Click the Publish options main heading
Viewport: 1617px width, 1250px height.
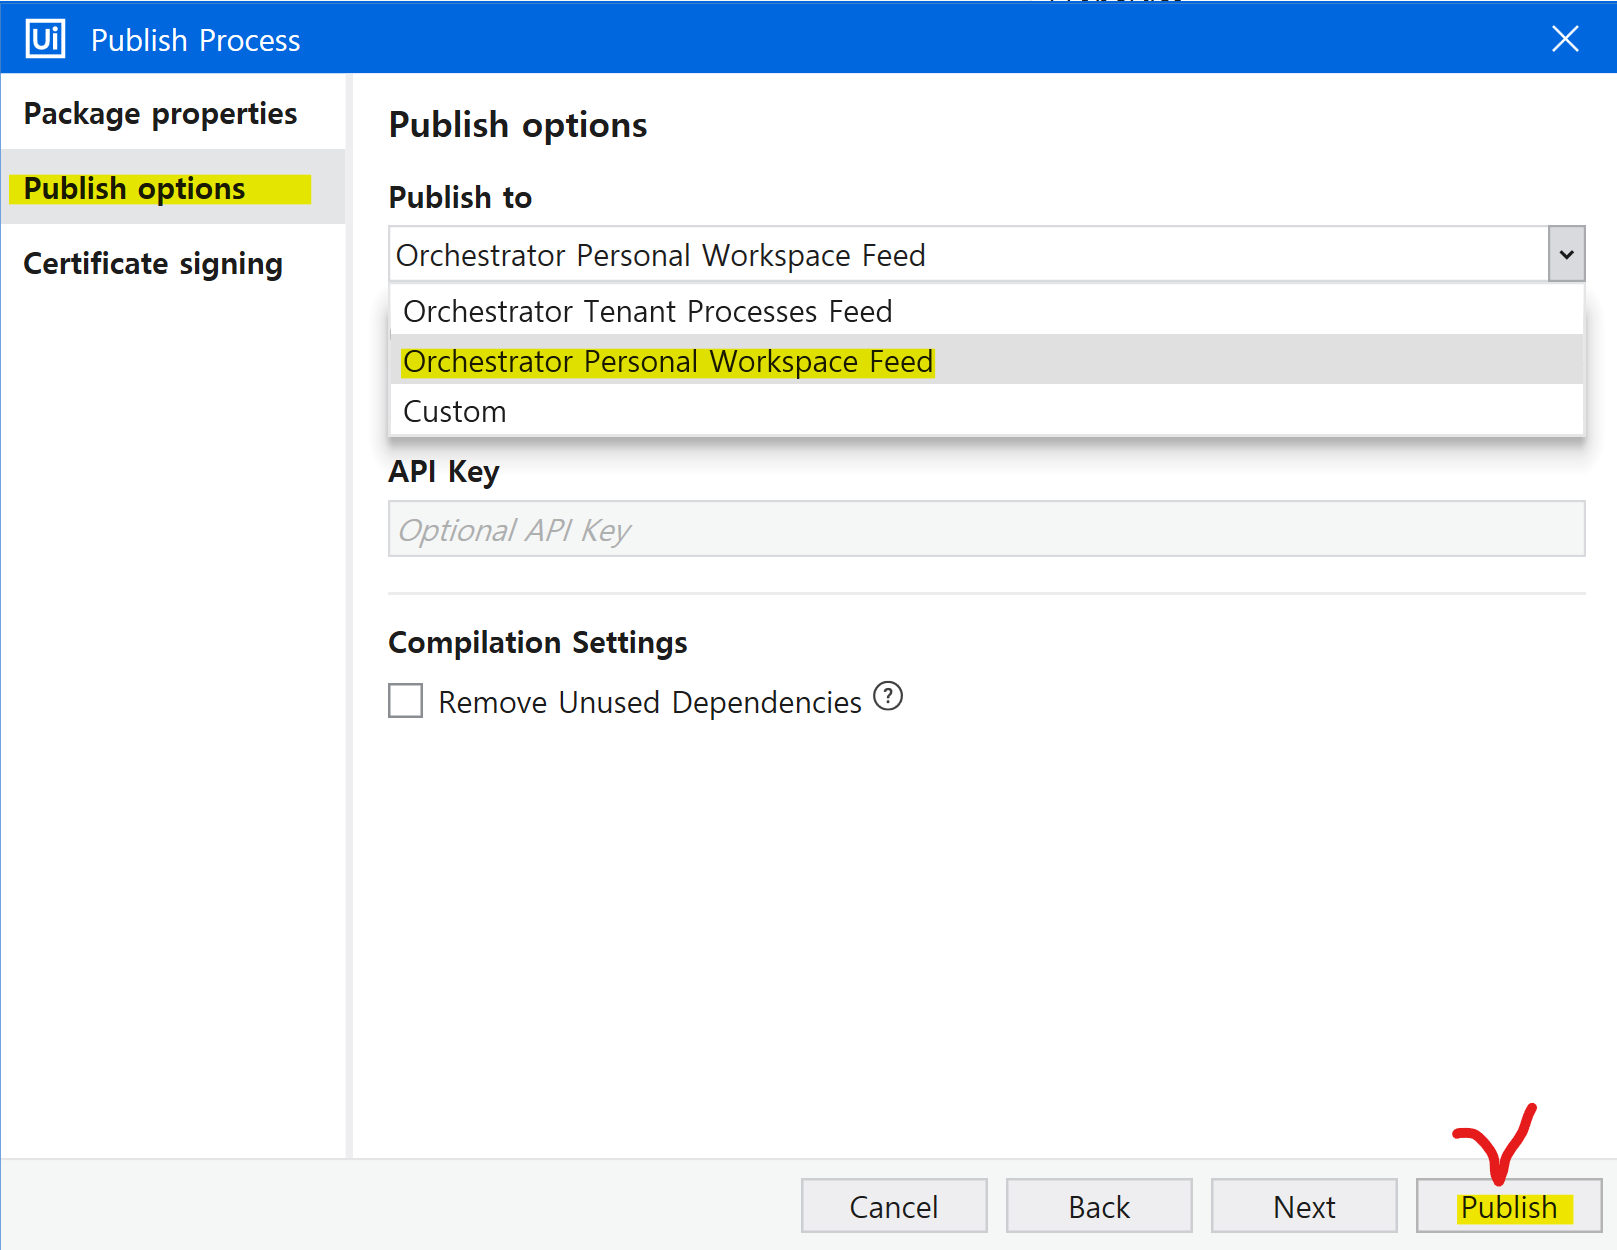coord(518,125)
